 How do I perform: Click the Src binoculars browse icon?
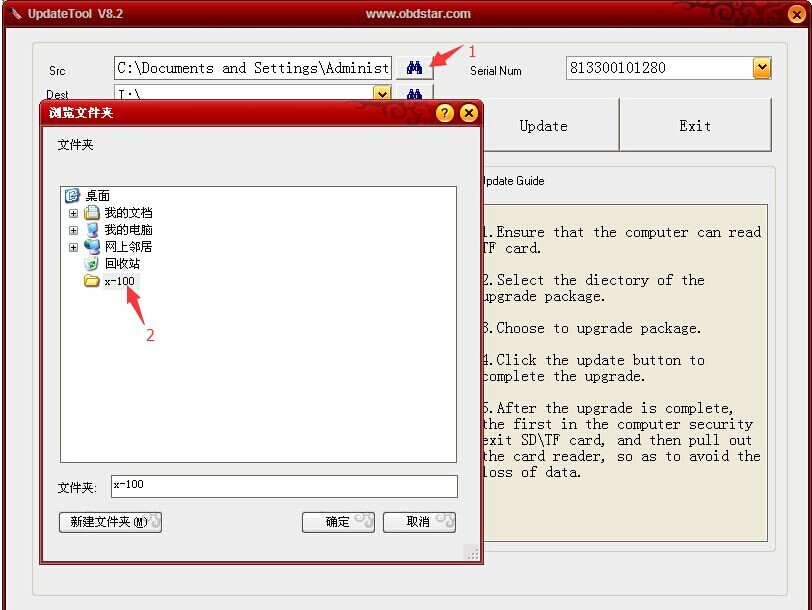click(x=414, y=68)
